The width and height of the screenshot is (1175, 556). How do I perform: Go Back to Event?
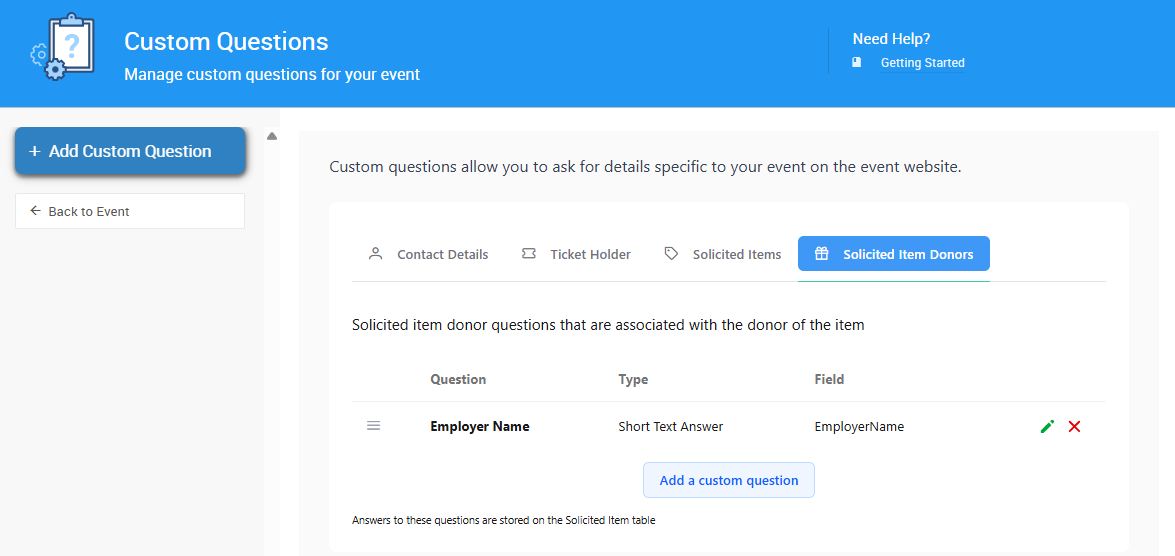coord(130,211)
